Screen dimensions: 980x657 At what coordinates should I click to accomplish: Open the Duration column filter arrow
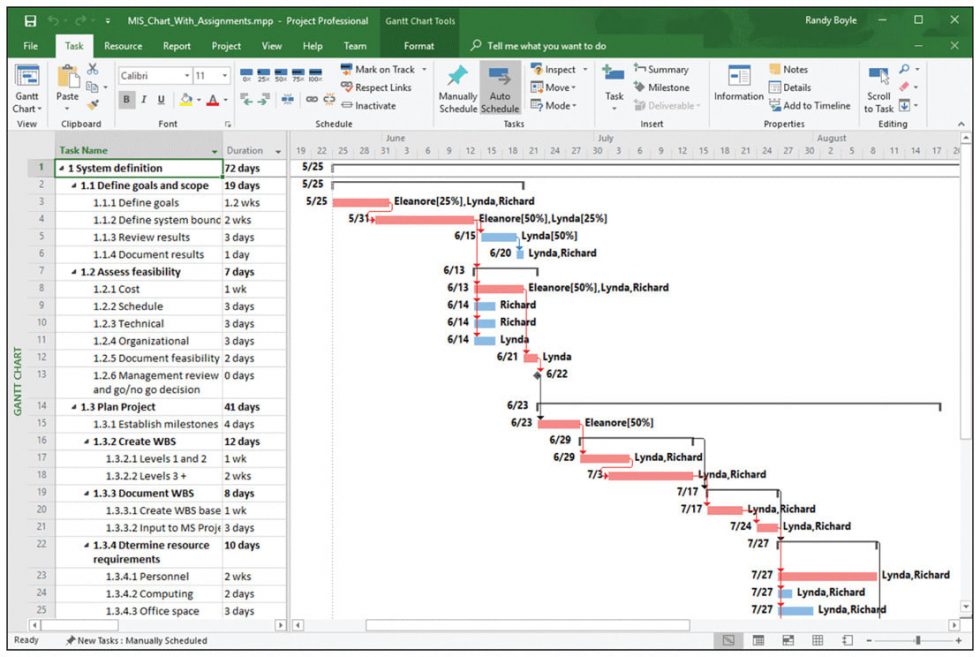coord(278,151)
